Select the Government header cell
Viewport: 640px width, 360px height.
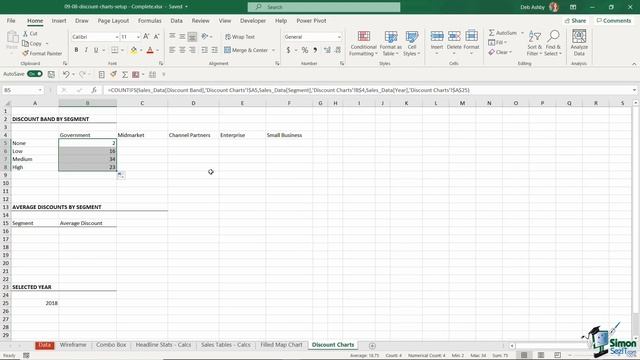[87, 135]
